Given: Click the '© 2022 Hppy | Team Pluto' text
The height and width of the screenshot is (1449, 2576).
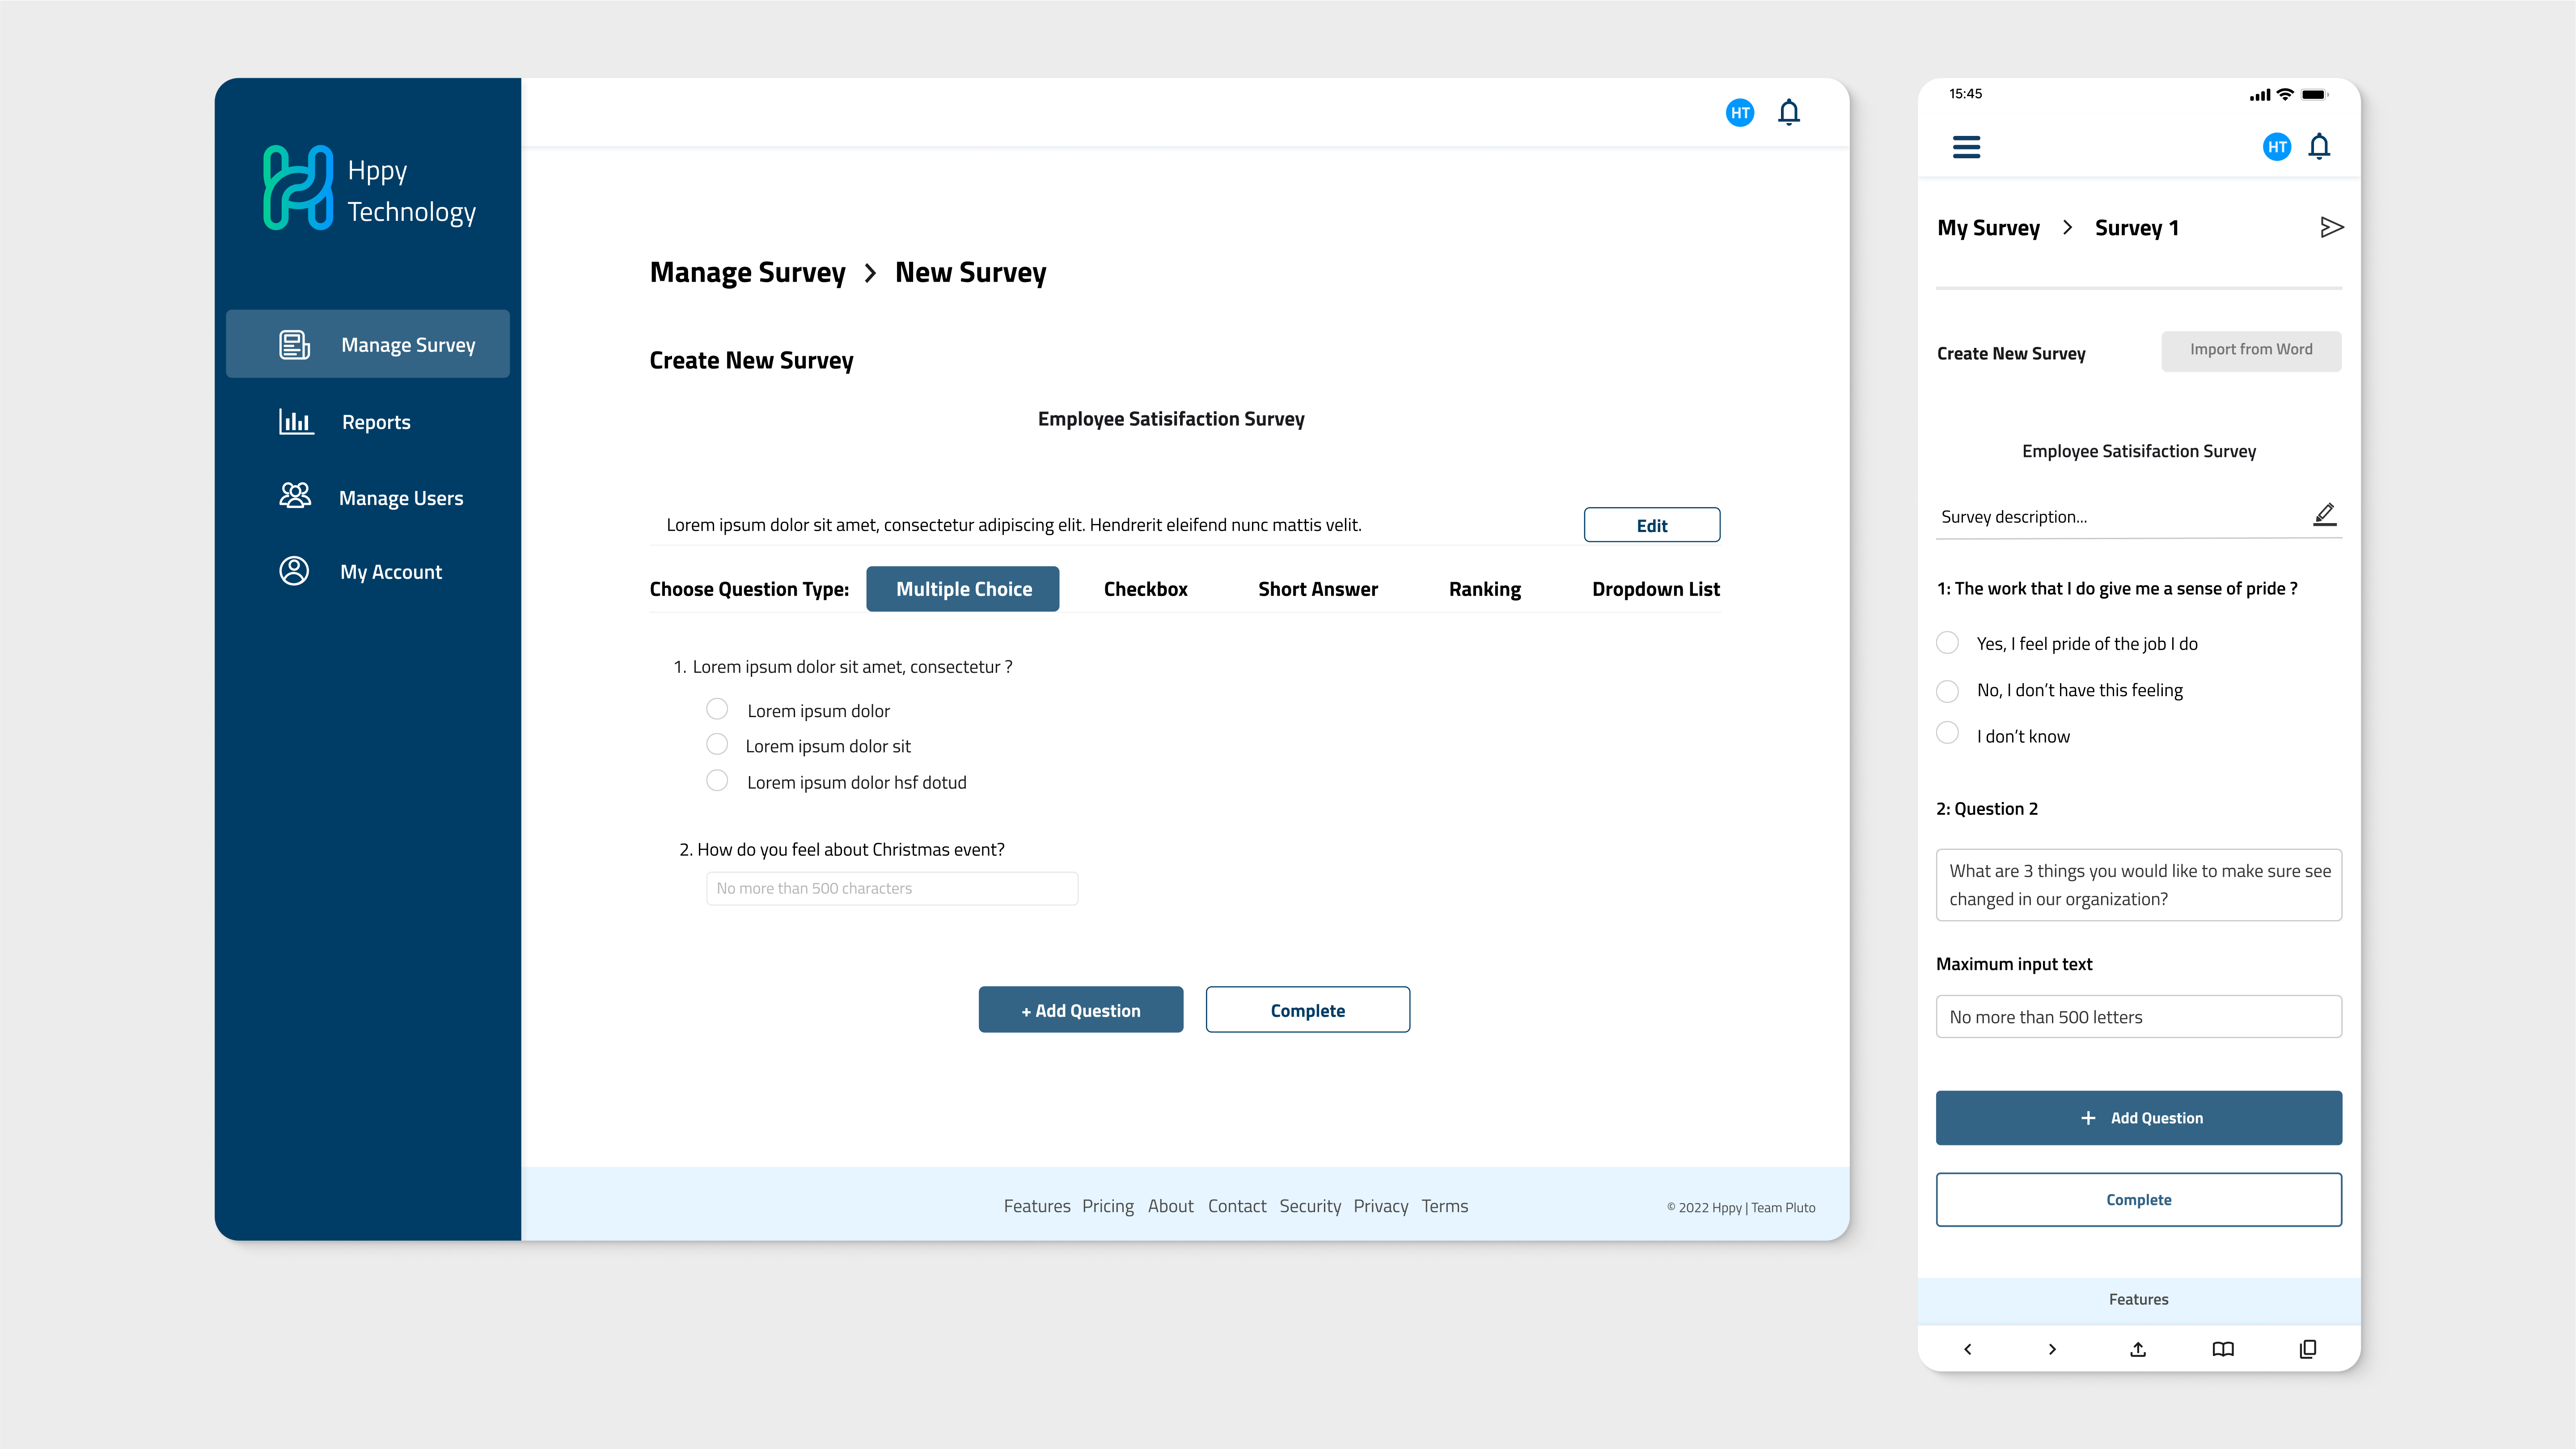Looking at the screenshot, I should point(1741,1207).
